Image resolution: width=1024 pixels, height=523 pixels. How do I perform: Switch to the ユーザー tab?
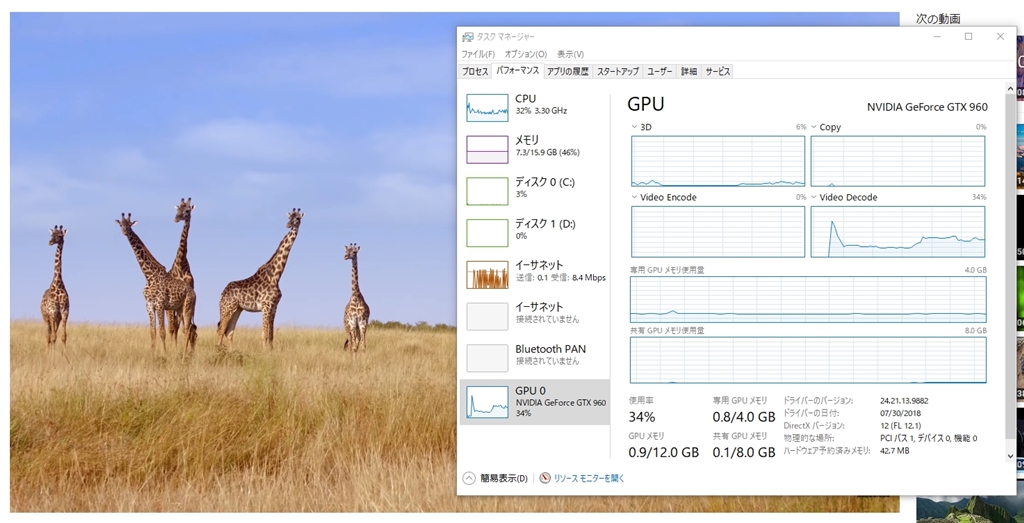660,72
